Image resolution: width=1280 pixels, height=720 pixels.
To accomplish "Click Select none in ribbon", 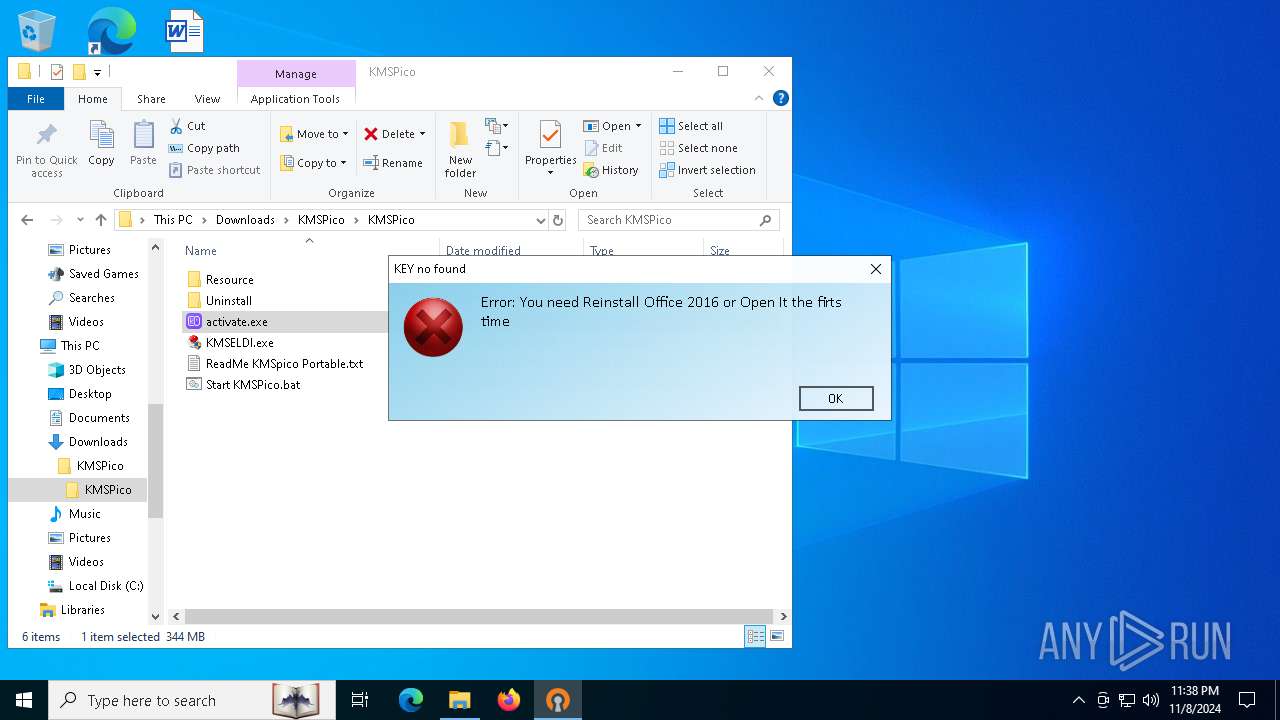I will coord(698,148).
